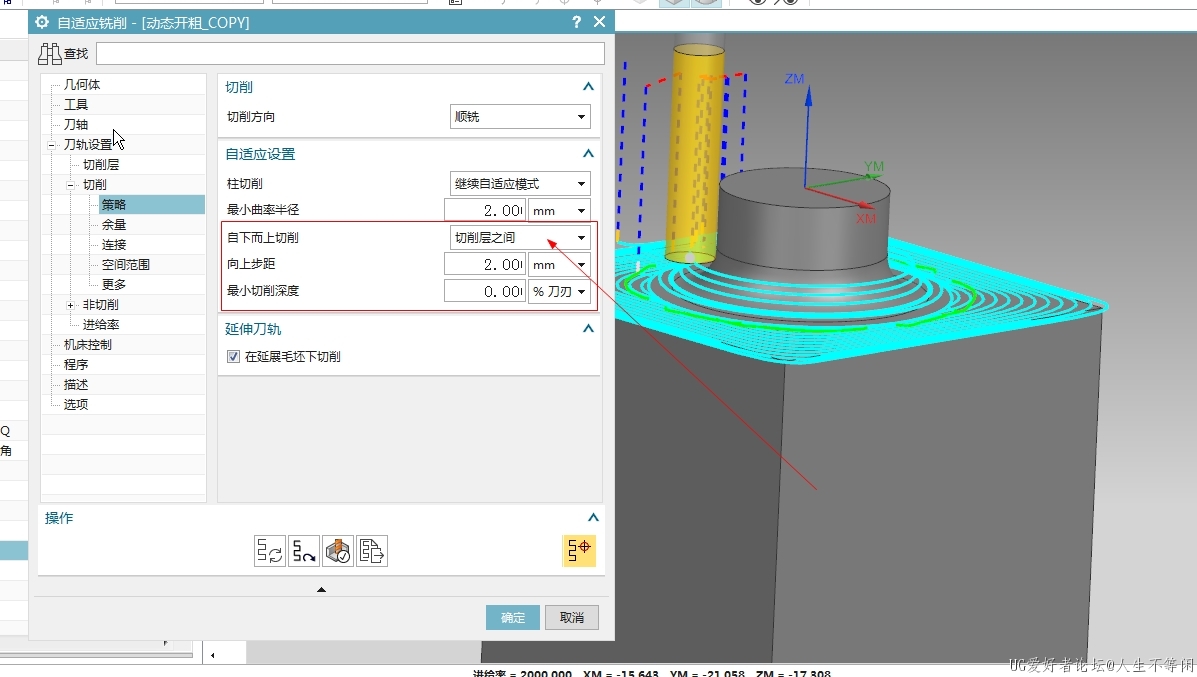Click the highlighted toolpath display icon

[579, 551]
